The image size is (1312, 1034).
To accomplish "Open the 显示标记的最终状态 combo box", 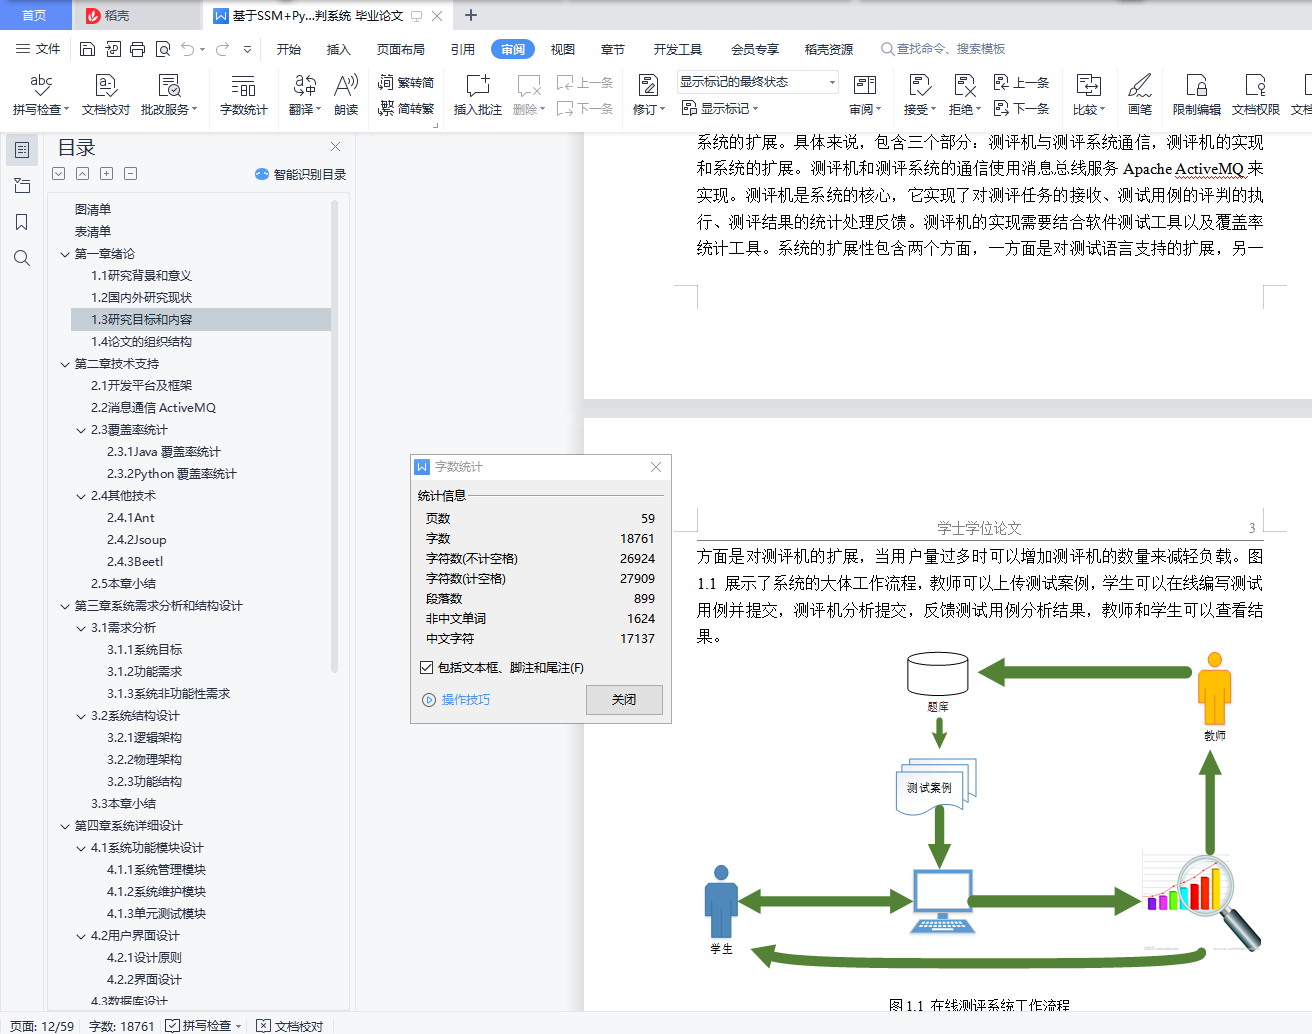I will click(758, 82).
